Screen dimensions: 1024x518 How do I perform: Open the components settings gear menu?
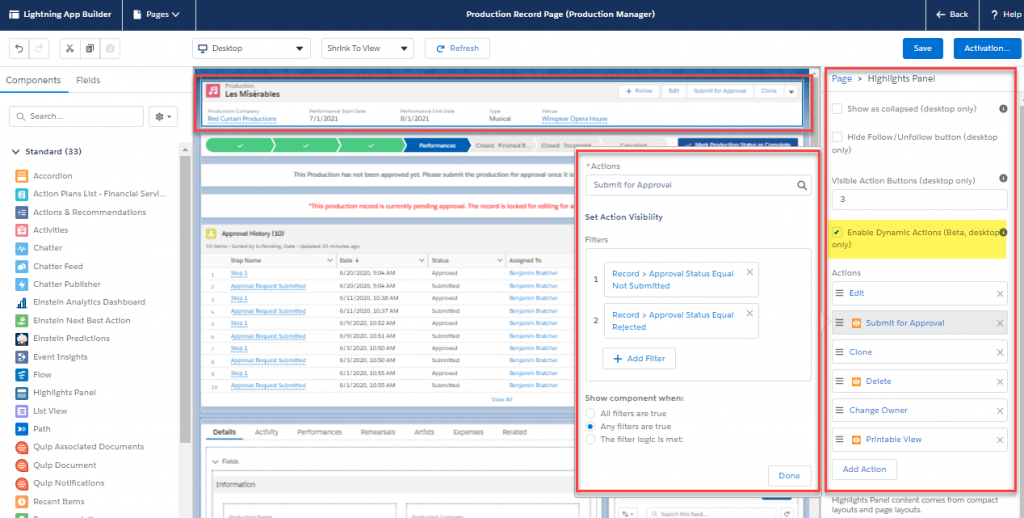[x=161, y=117]
